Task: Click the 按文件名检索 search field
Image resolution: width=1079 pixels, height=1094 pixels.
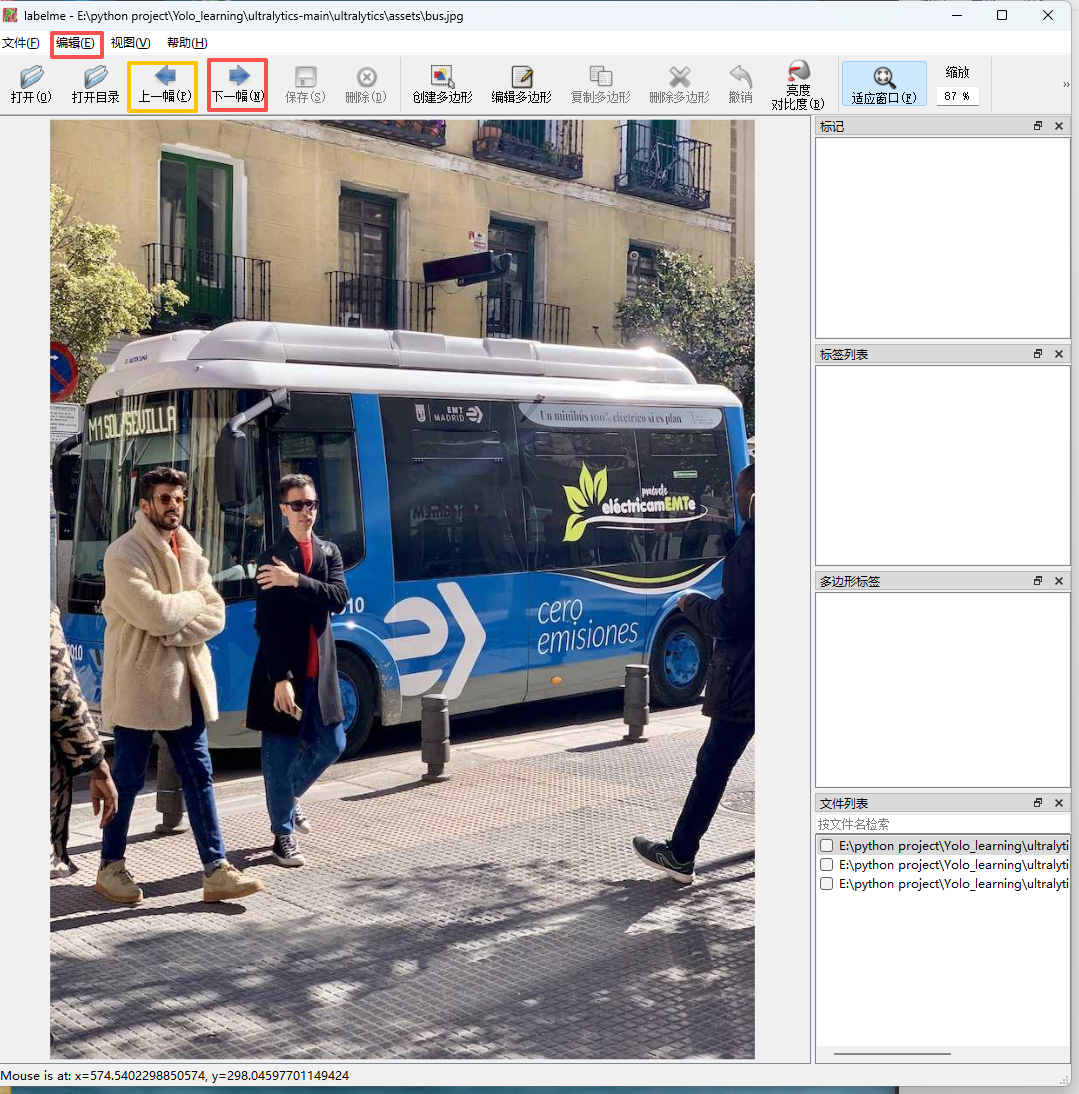Action: pos(942,824)
